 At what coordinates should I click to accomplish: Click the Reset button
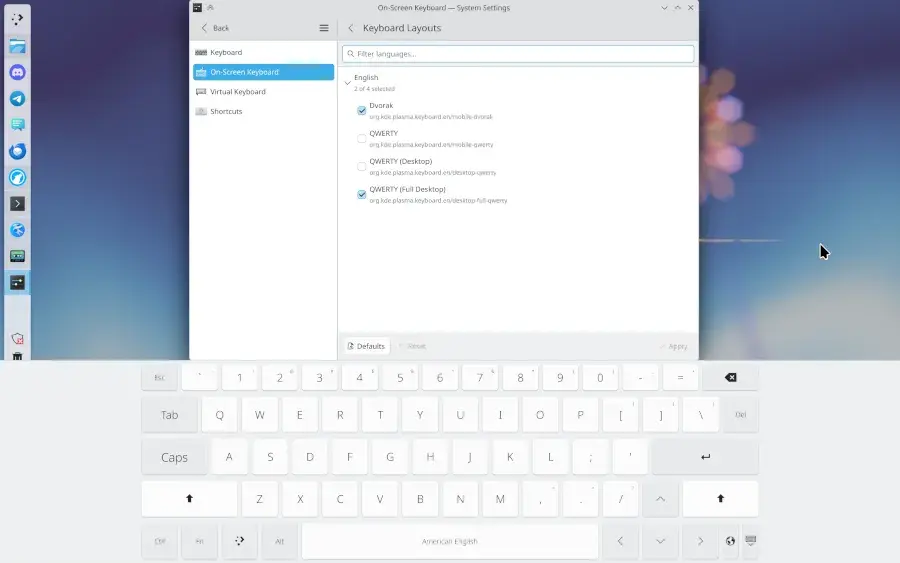(x=412, y=346)
